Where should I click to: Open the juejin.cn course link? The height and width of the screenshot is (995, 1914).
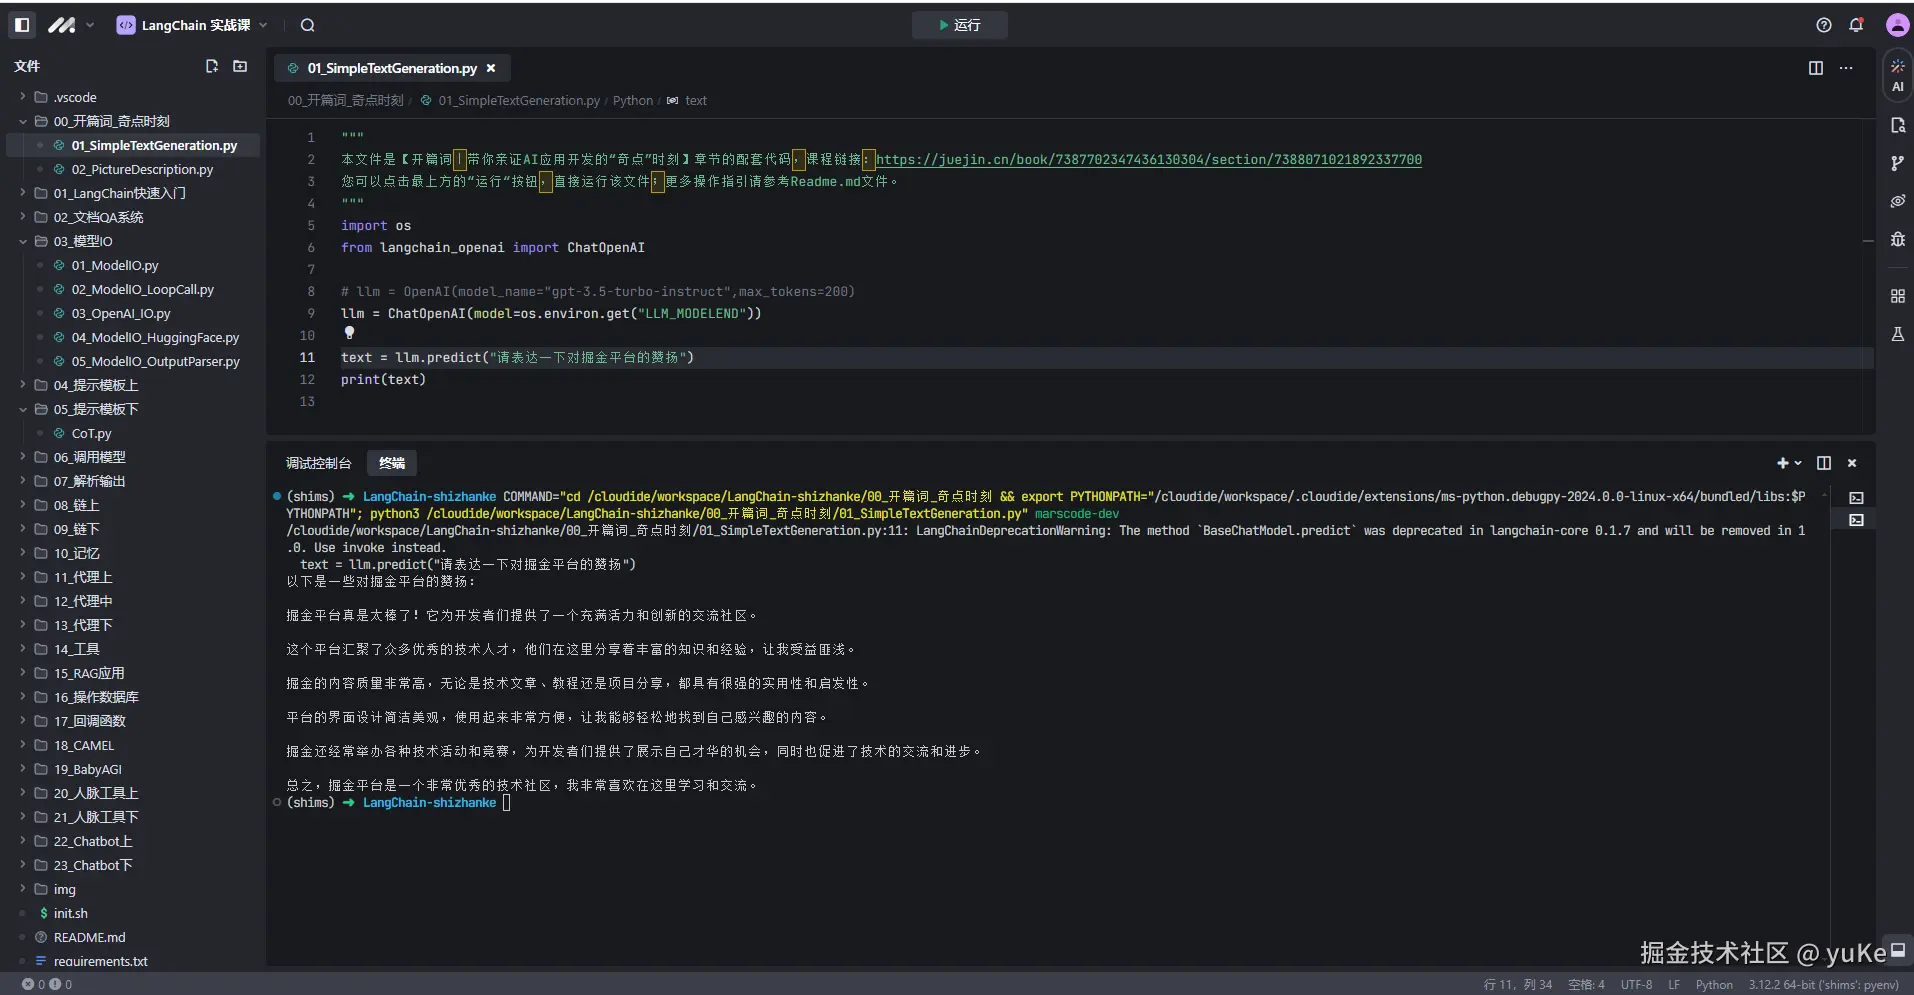1148,159
